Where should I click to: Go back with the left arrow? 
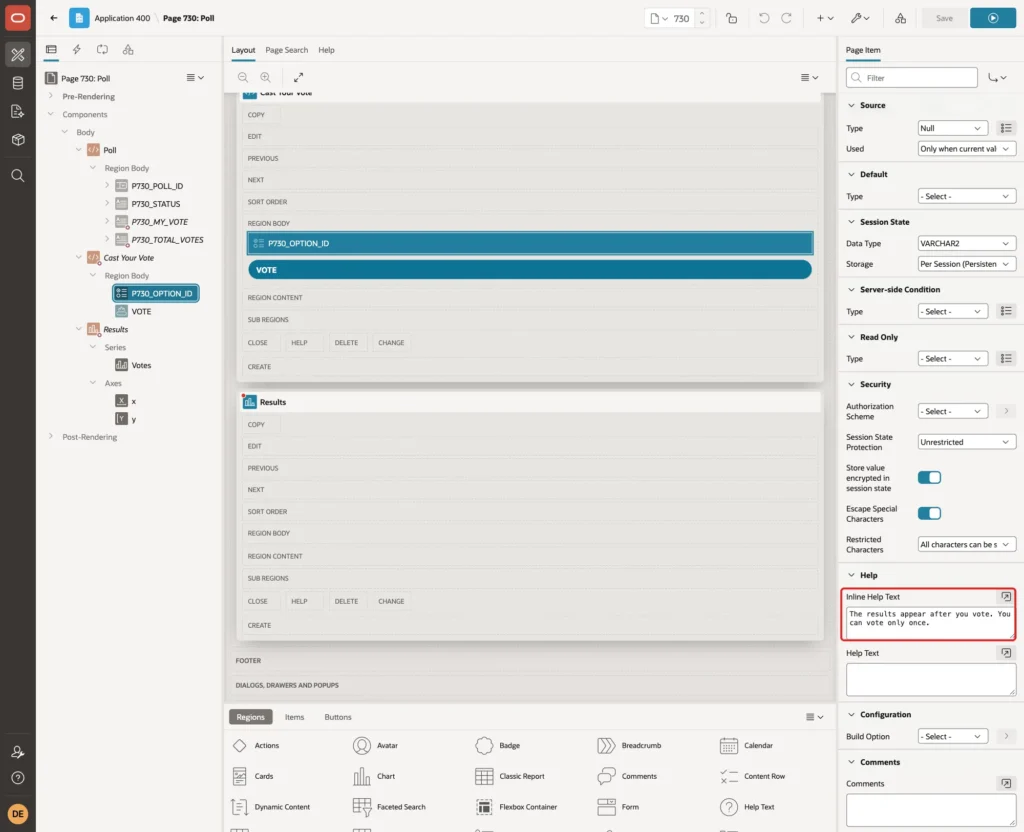[54, 18]
